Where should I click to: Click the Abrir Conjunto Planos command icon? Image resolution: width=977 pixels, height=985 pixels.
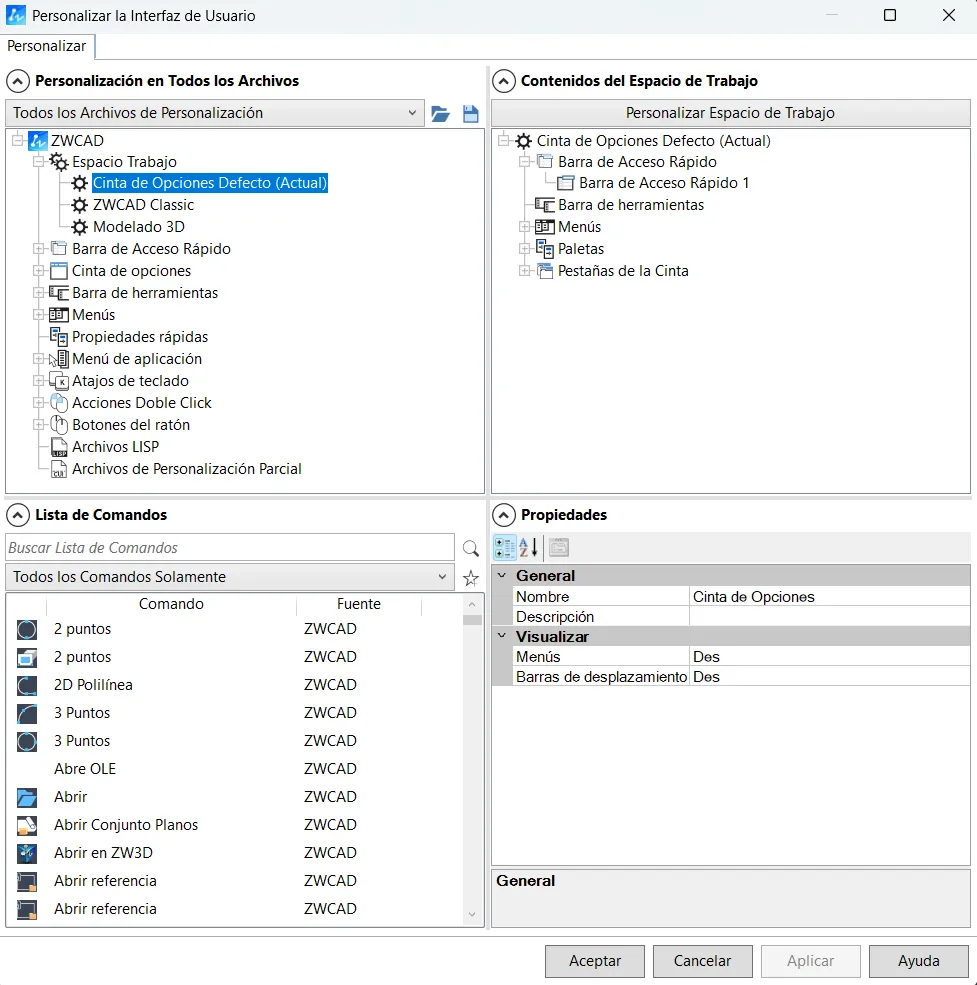point(27,825)
